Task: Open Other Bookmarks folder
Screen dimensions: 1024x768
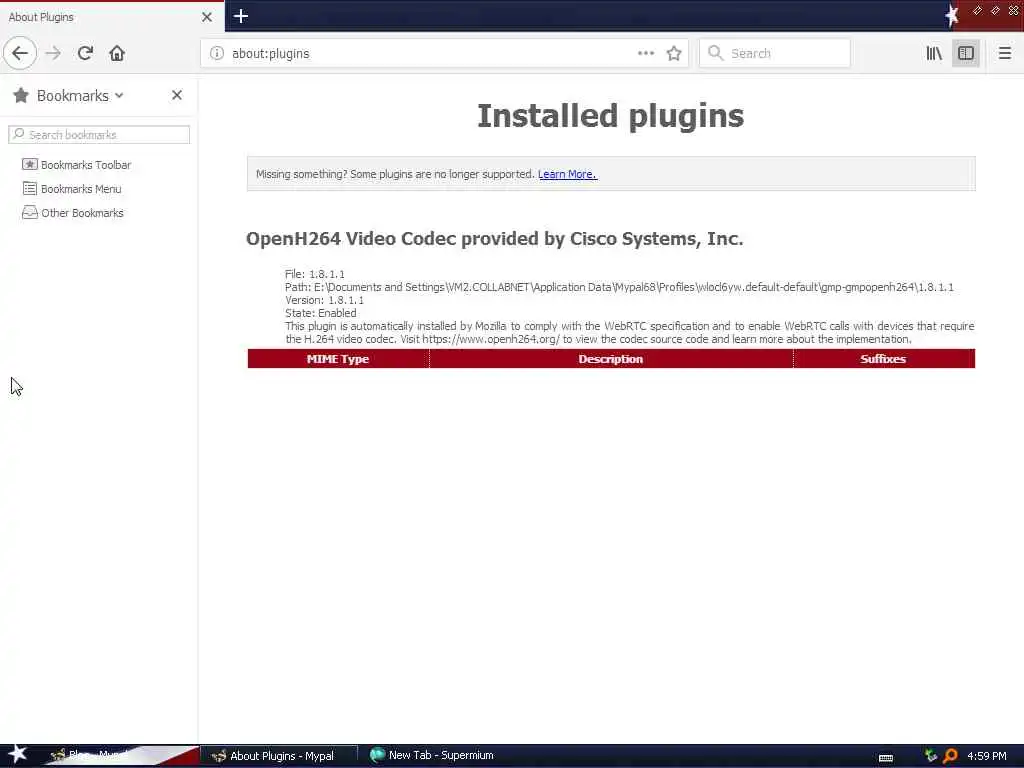Action: (82, 213)
